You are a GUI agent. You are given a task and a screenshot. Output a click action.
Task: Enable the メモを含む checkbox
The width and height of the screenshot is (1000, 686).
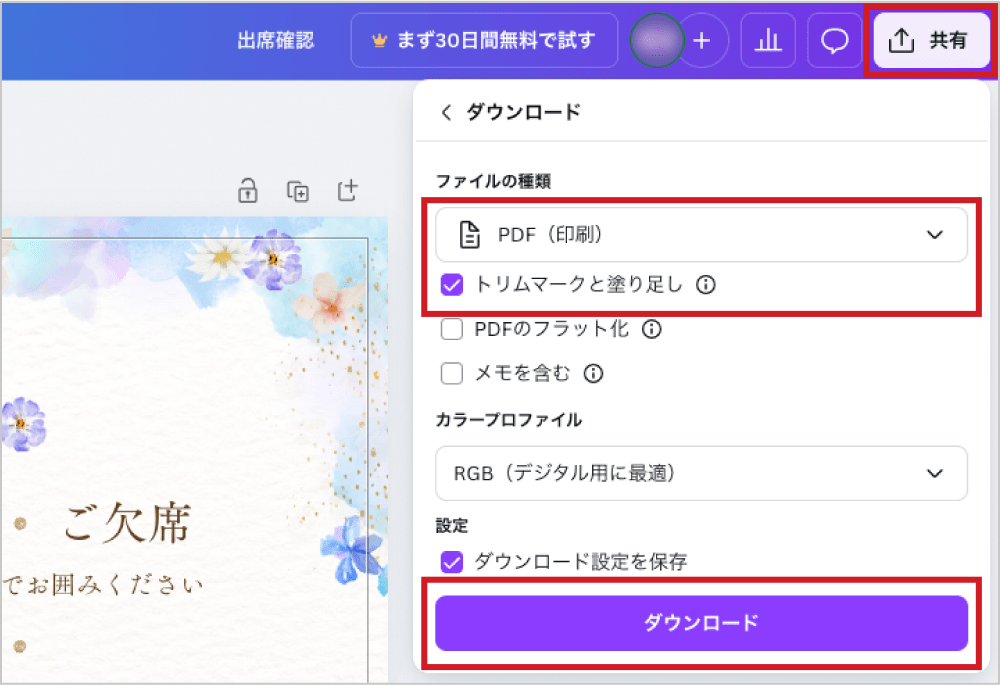pos(452,374)
